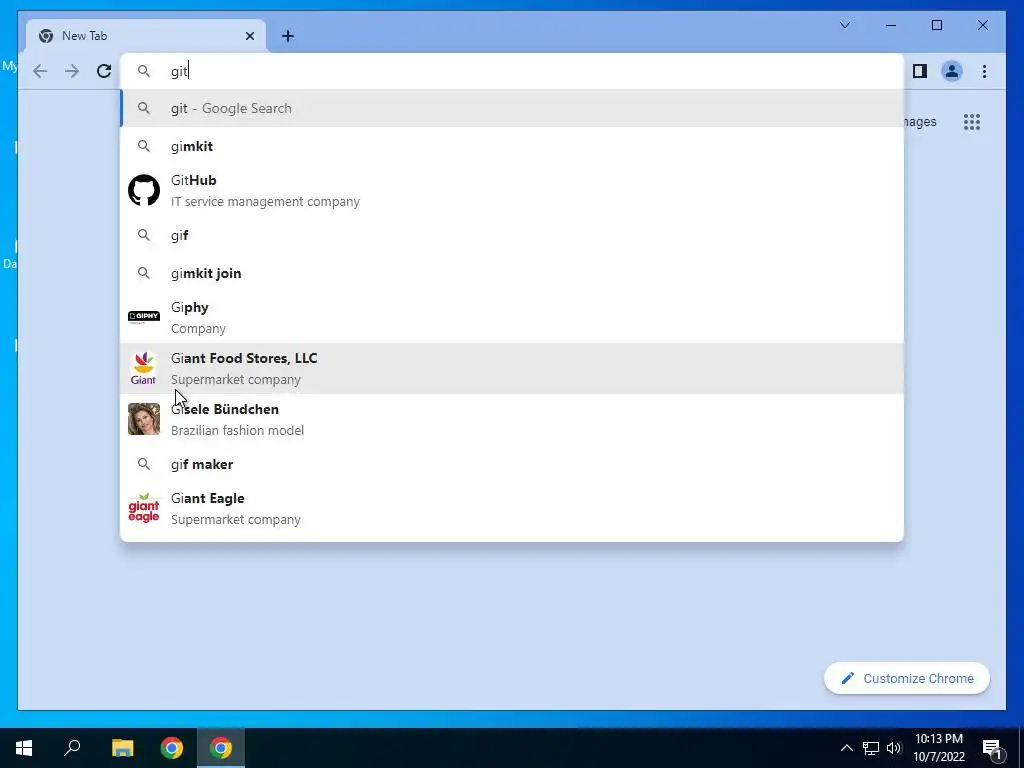
Task: Open the taskbar clock and date
Action: (938, 748)
